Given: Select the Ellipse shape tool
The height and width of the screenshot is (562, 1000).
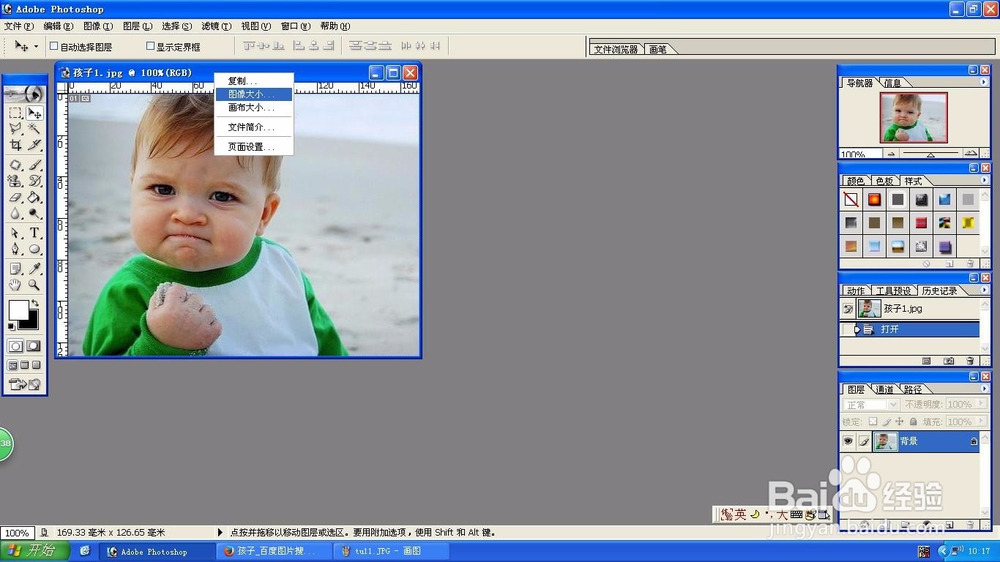Looking at the screenshot, I should 34,249.
